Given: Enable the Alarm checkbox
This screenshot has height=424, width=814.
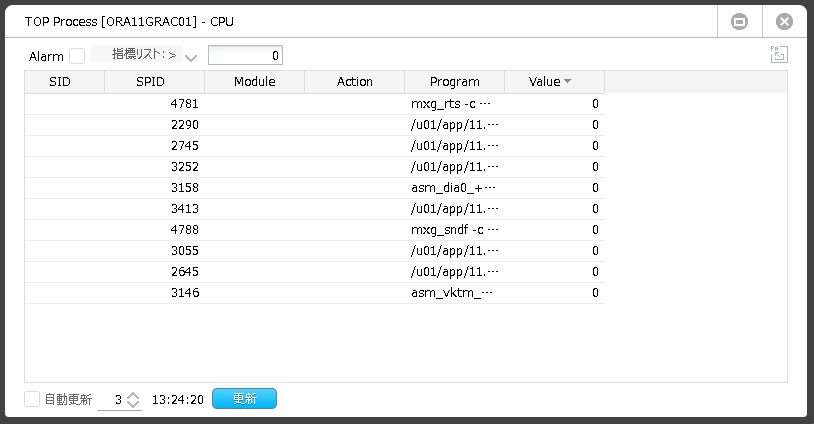Looking at the screenshot, I should (x=77, y=56).
